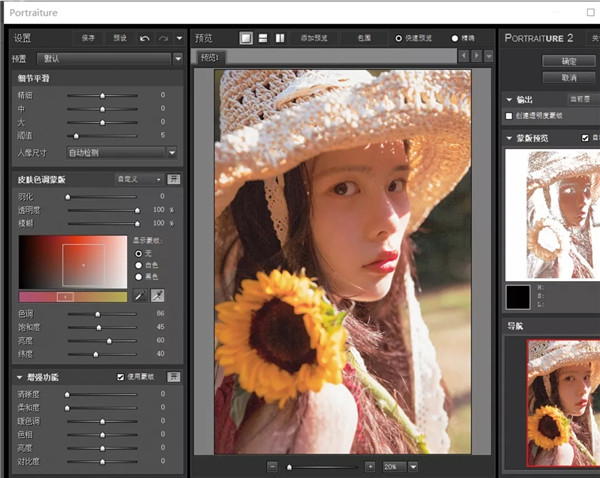Click the 添加预览 button
This screenshot has width=600, height=478.
click(x=314, y=38)
